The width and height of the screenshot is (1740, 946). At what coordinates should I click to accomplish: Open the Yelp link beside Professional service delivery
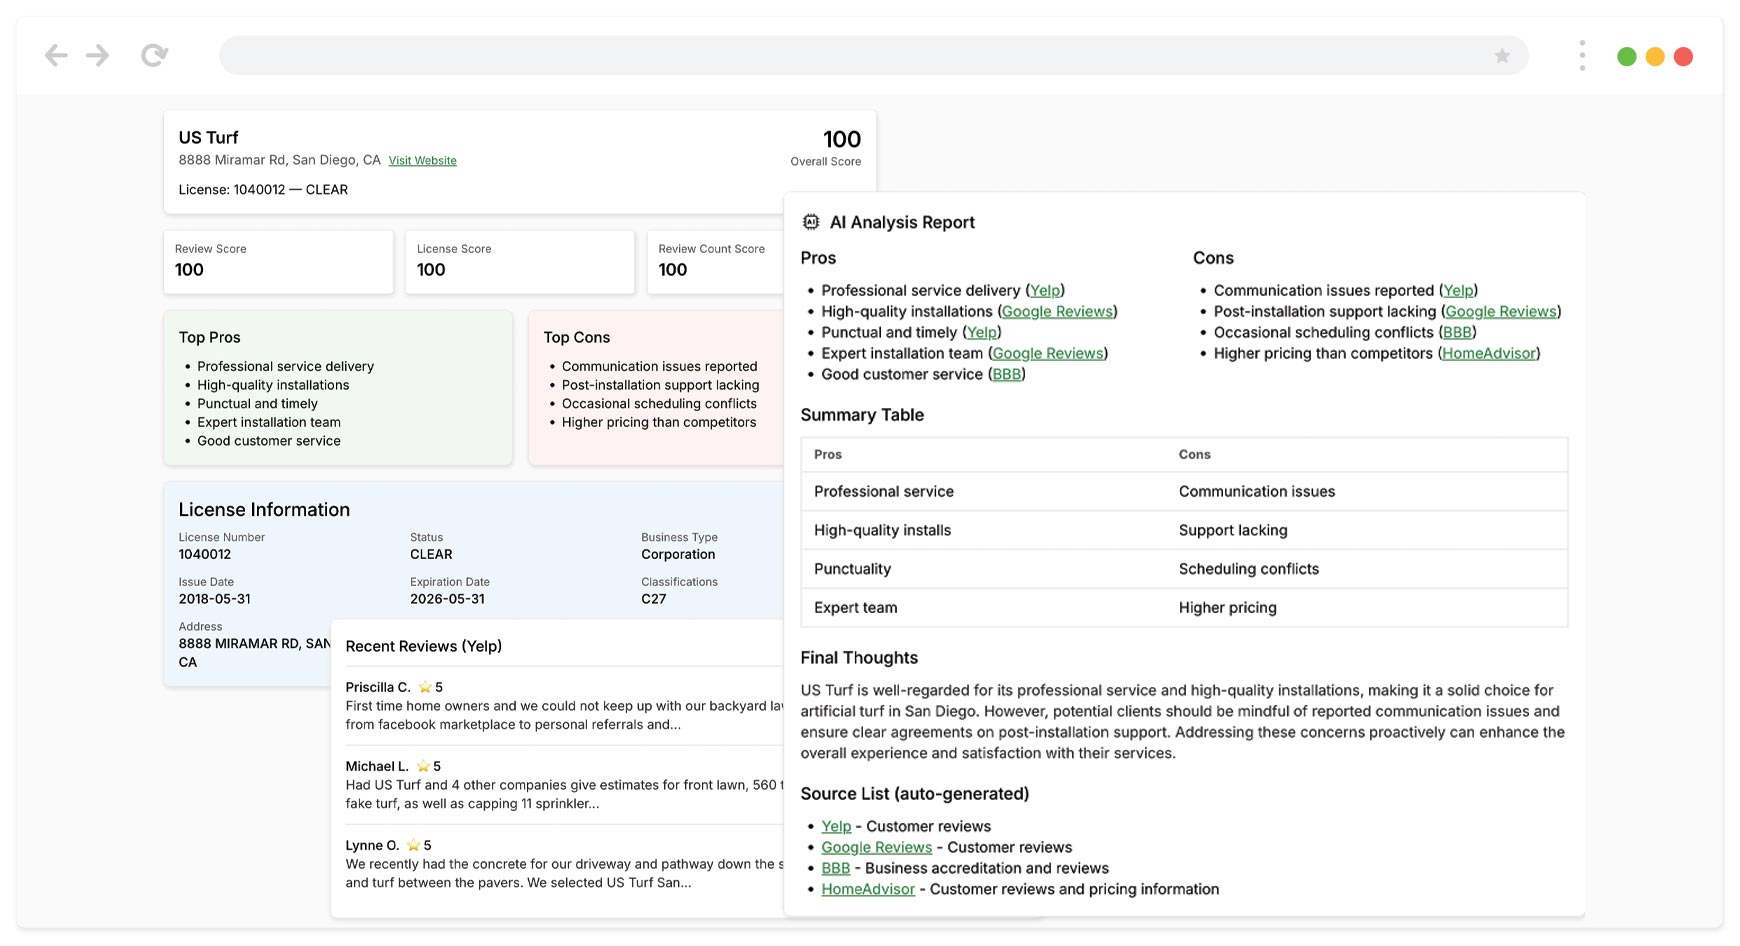click(1044, 290)
